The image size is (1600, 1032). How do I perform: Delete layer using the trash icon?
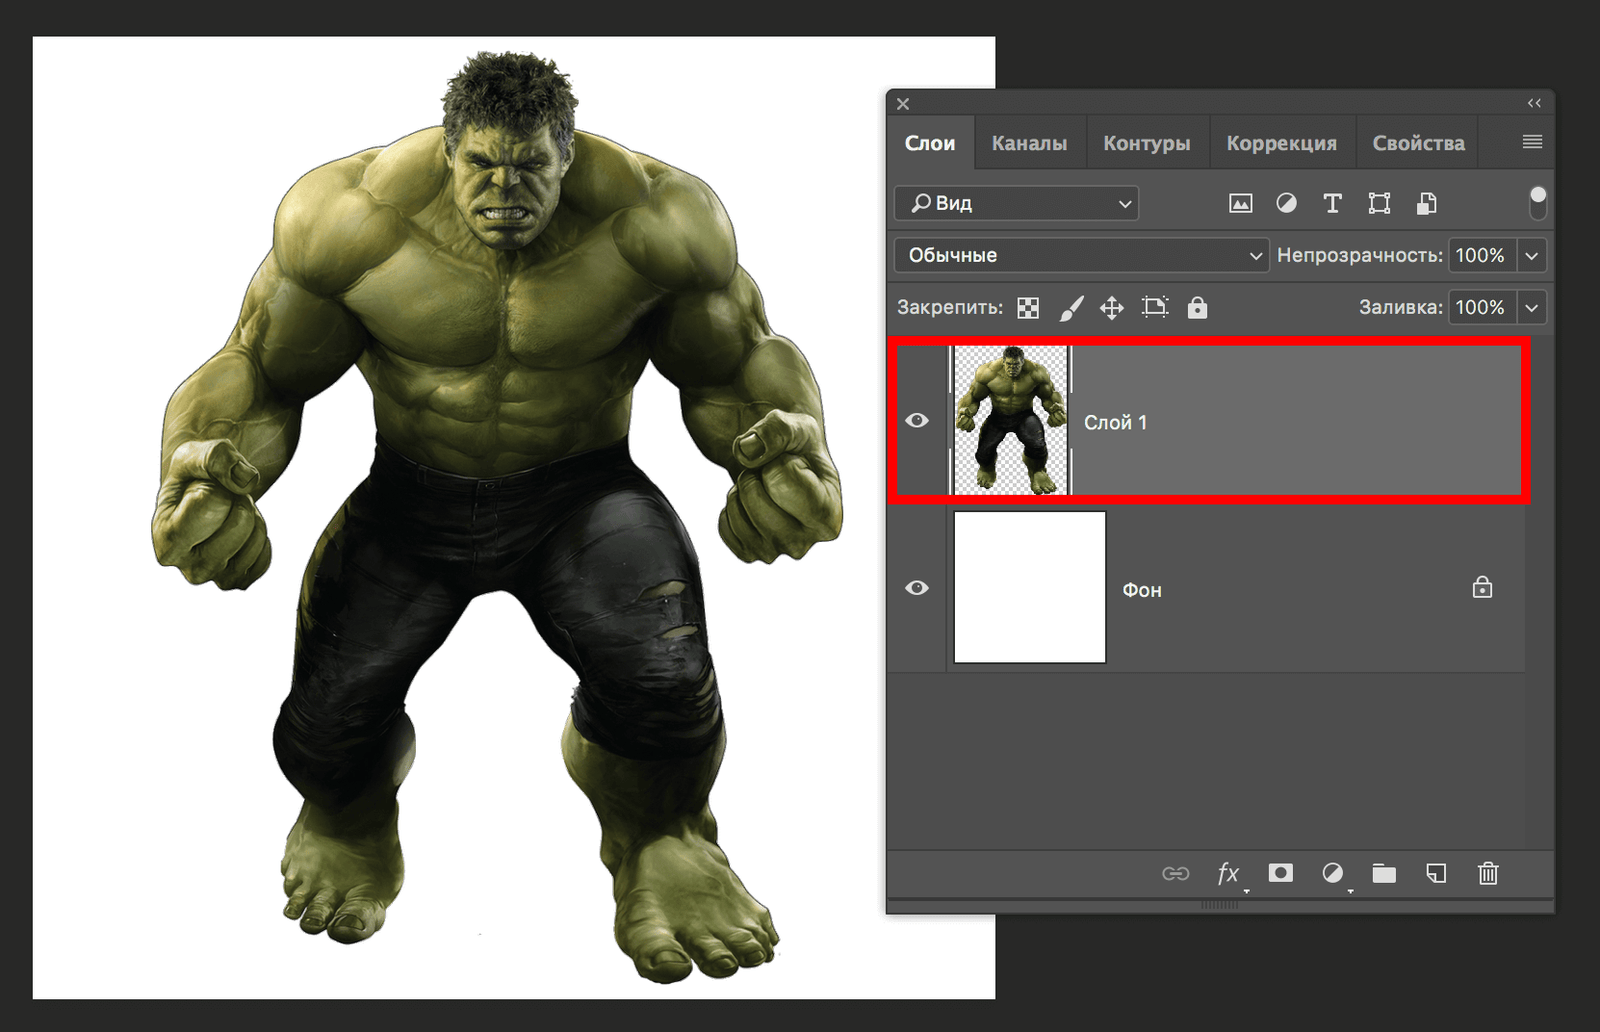[x=1488, y=874]
